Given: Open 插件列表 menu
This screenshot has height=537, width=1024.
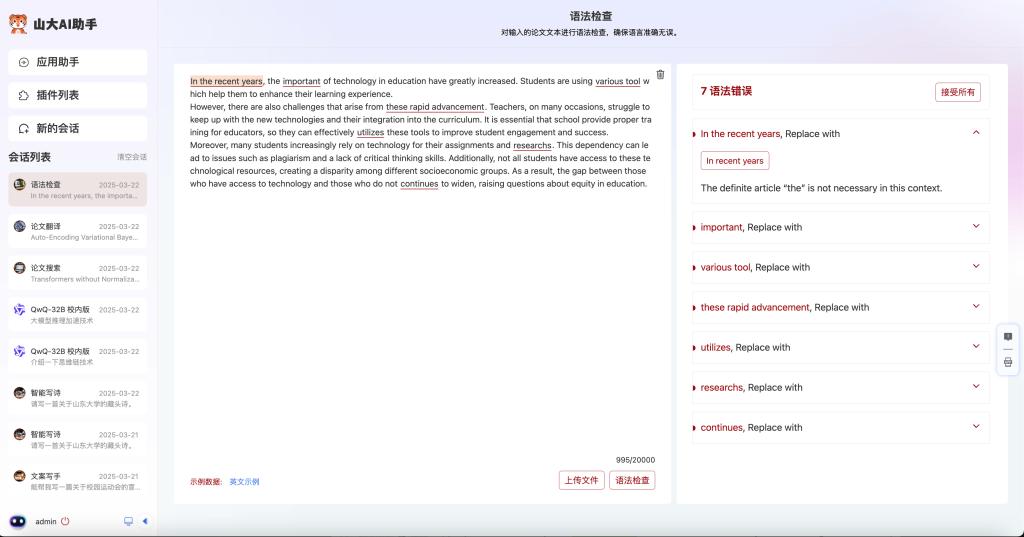Looking at the screenshot, I should click(78, 95).
